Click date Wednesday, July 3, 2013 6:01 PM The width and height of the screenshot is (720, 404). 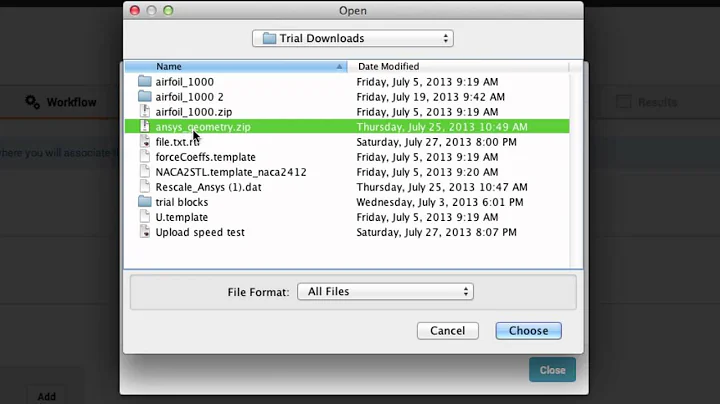pos(440,202)
